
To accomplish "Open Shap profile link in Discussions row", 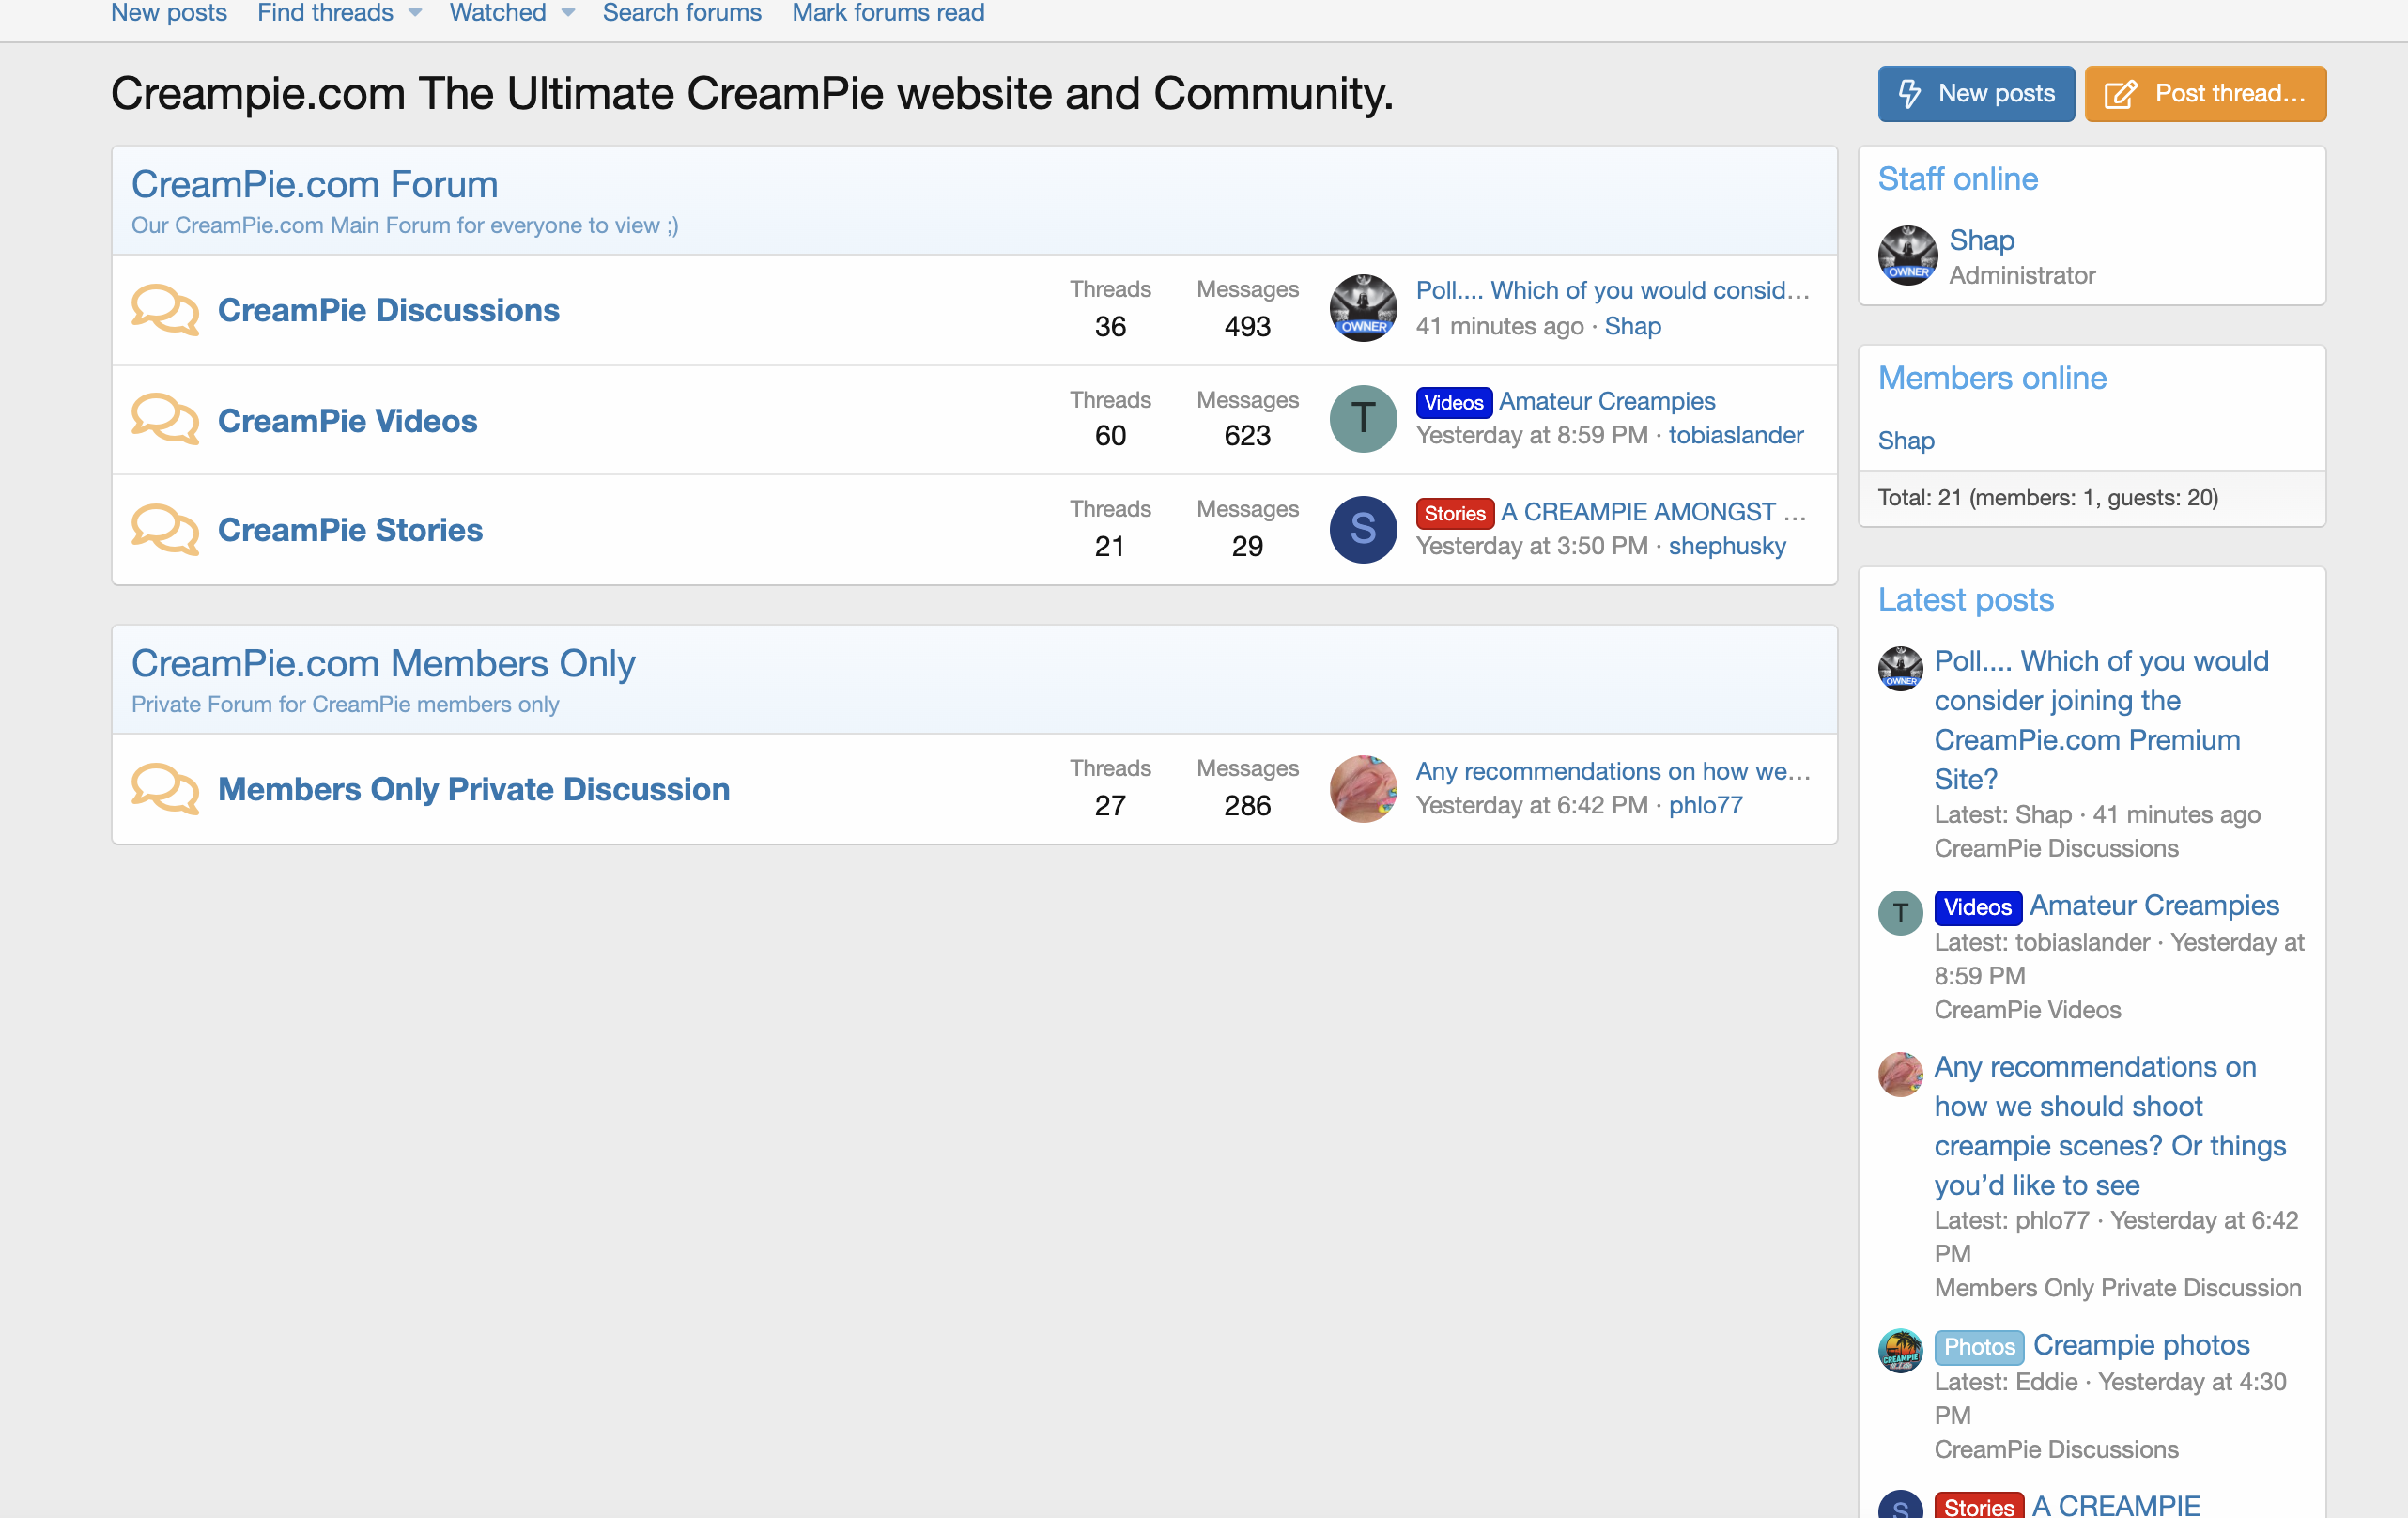I will pos(1632,327).
